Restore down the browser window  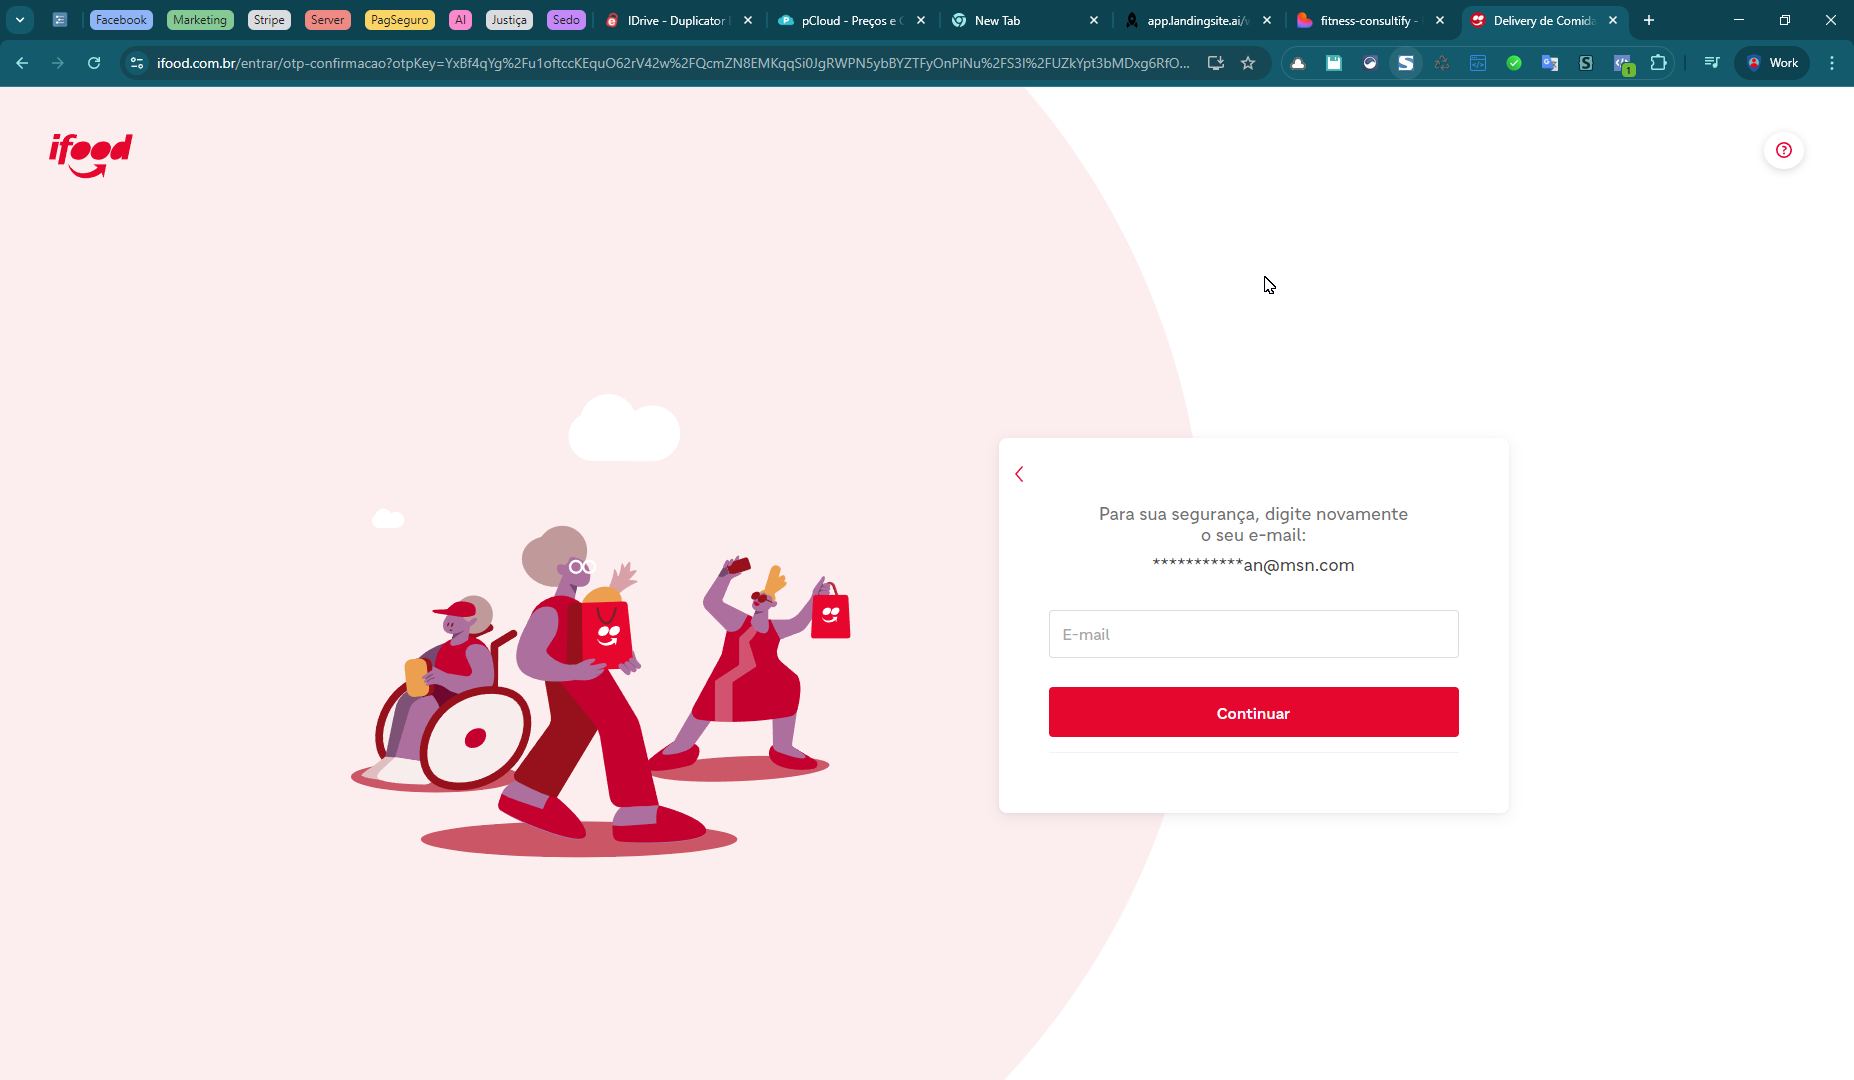tap(1785, 20)
